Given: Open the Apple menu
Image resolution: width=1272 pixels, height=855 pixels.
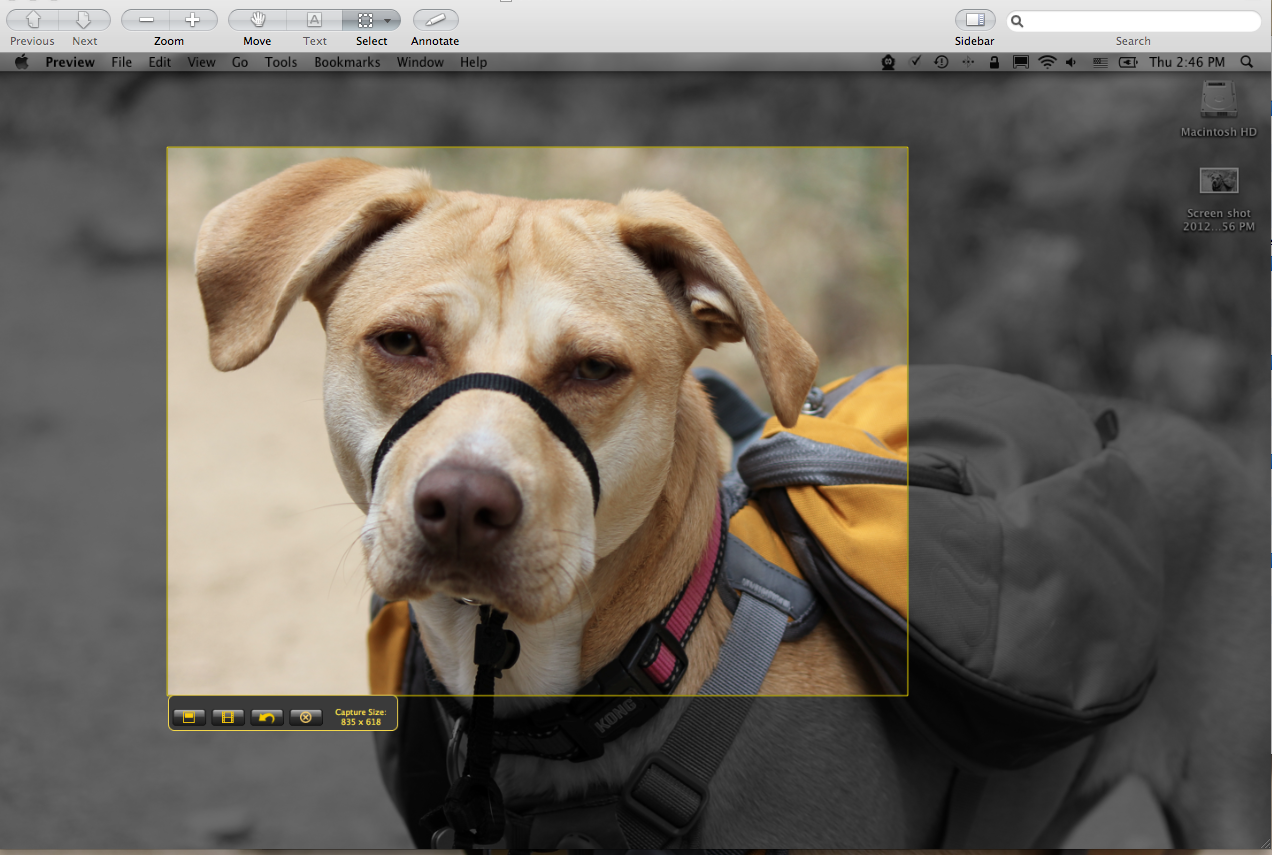Looking at the screenshot, I should (x=22, y=62).
